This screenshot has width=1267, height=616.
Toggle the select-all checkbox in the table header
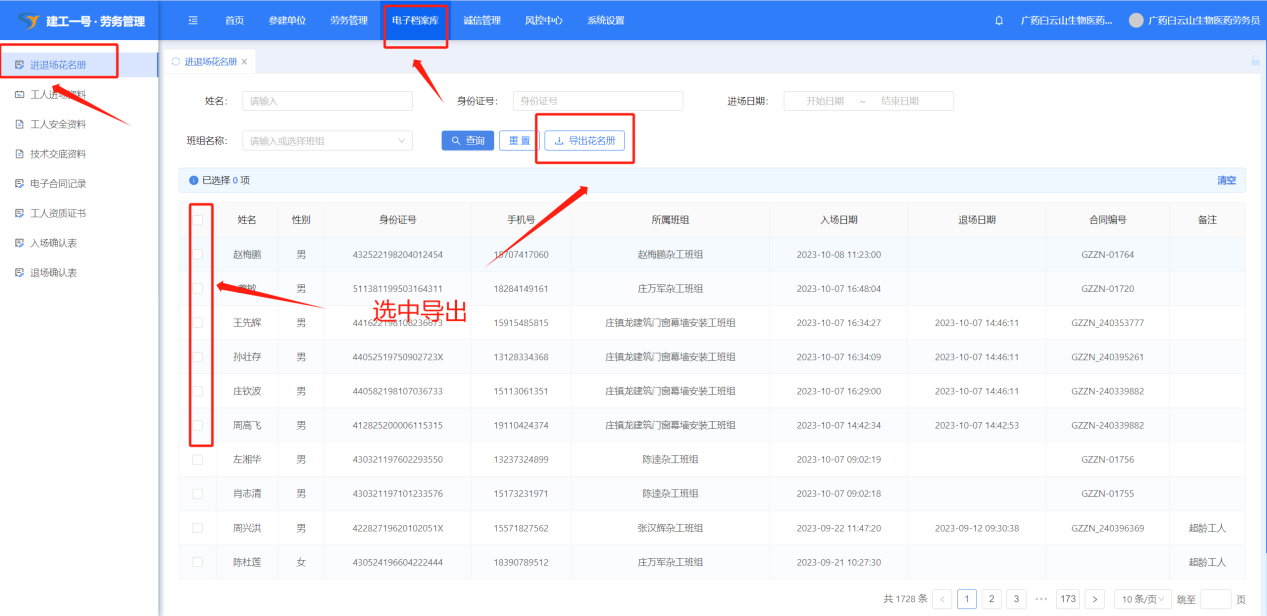tap(198, 220)
